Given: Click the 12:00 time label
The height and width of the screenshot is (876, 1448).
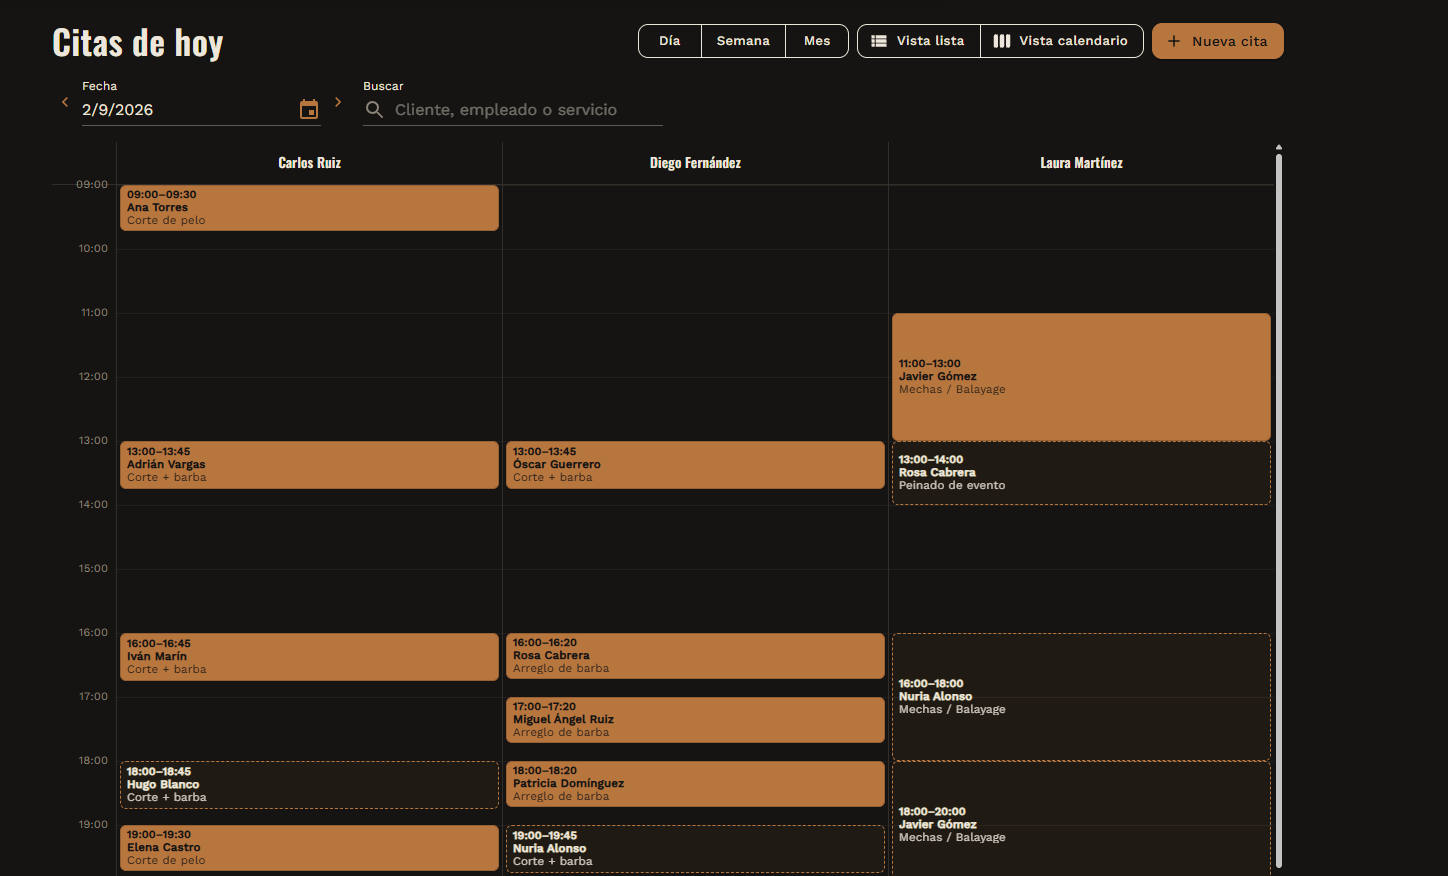Looking at the screenshot, I should coord(93,377).
